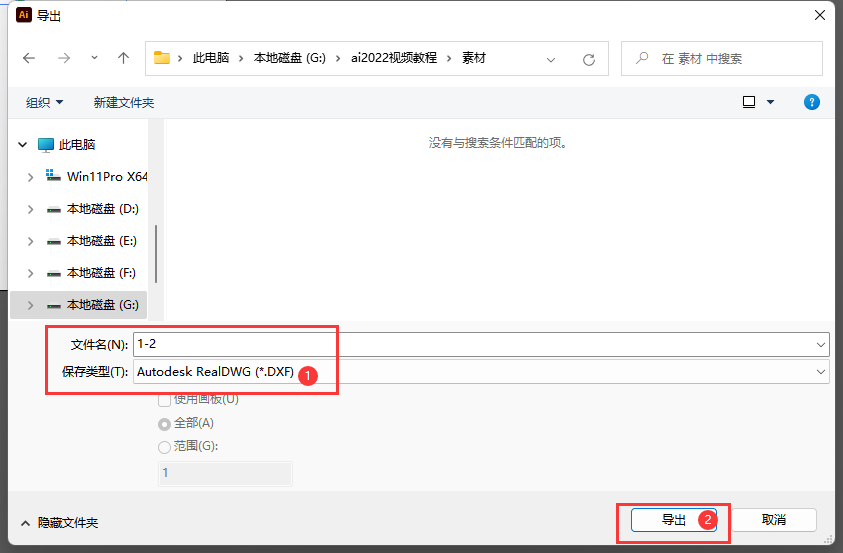The width and height of the screenshot is (843, 553).
Task: Go back to previous folder
Action: pos(29,58)
